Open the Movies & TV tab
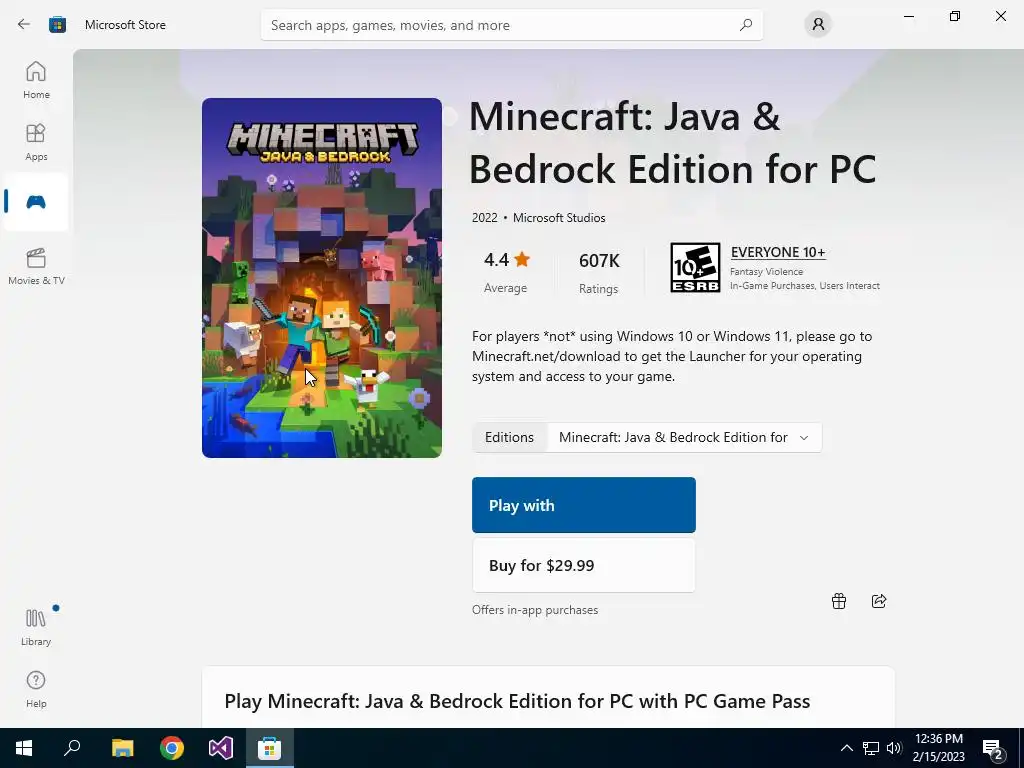The width and height of the screenshot is (1024, 768). (x=36, y=265)
